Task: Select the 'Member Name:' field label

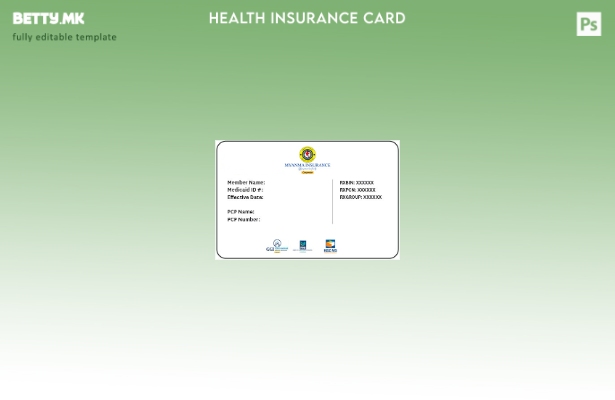Action: point(246,183)
